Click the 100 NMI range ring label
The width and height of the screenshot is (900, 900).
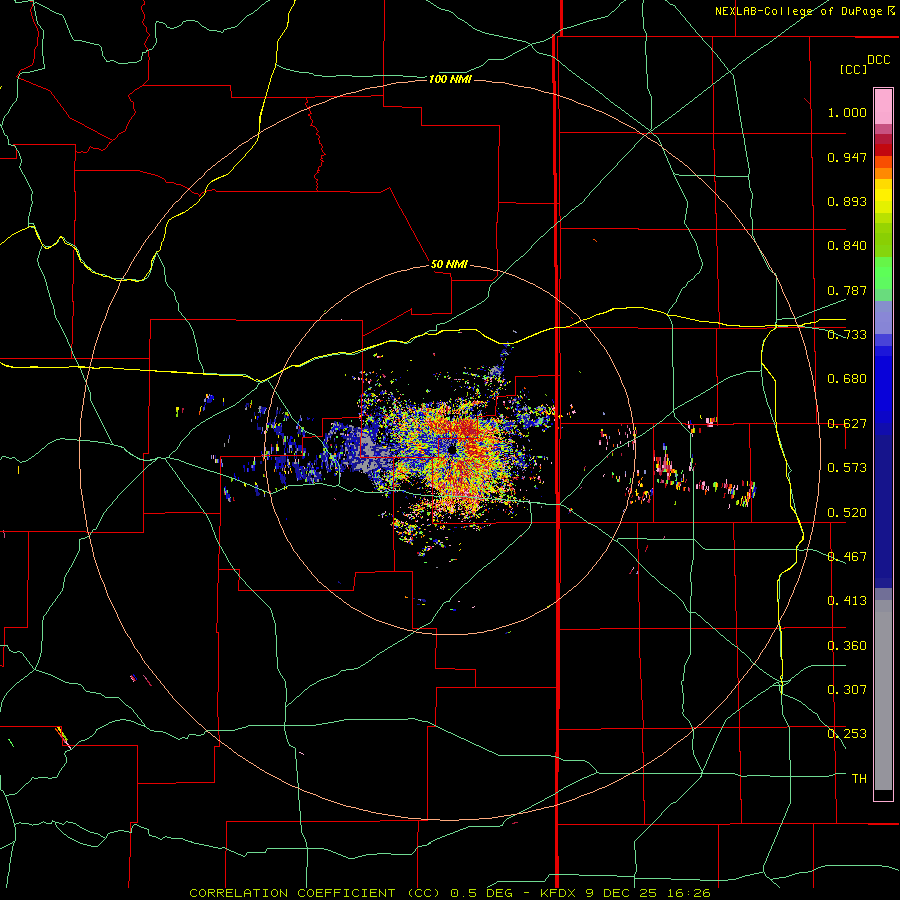[x=450, y=79]
